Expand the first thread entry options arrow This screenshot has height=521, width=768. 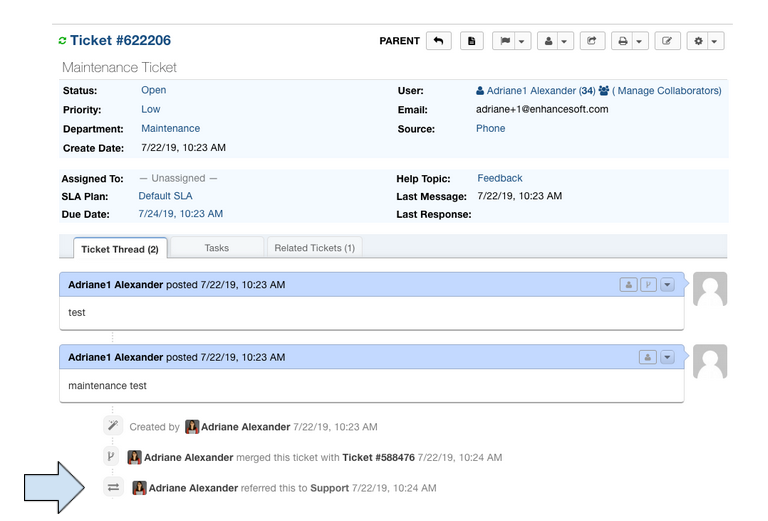tap(668, 285)
